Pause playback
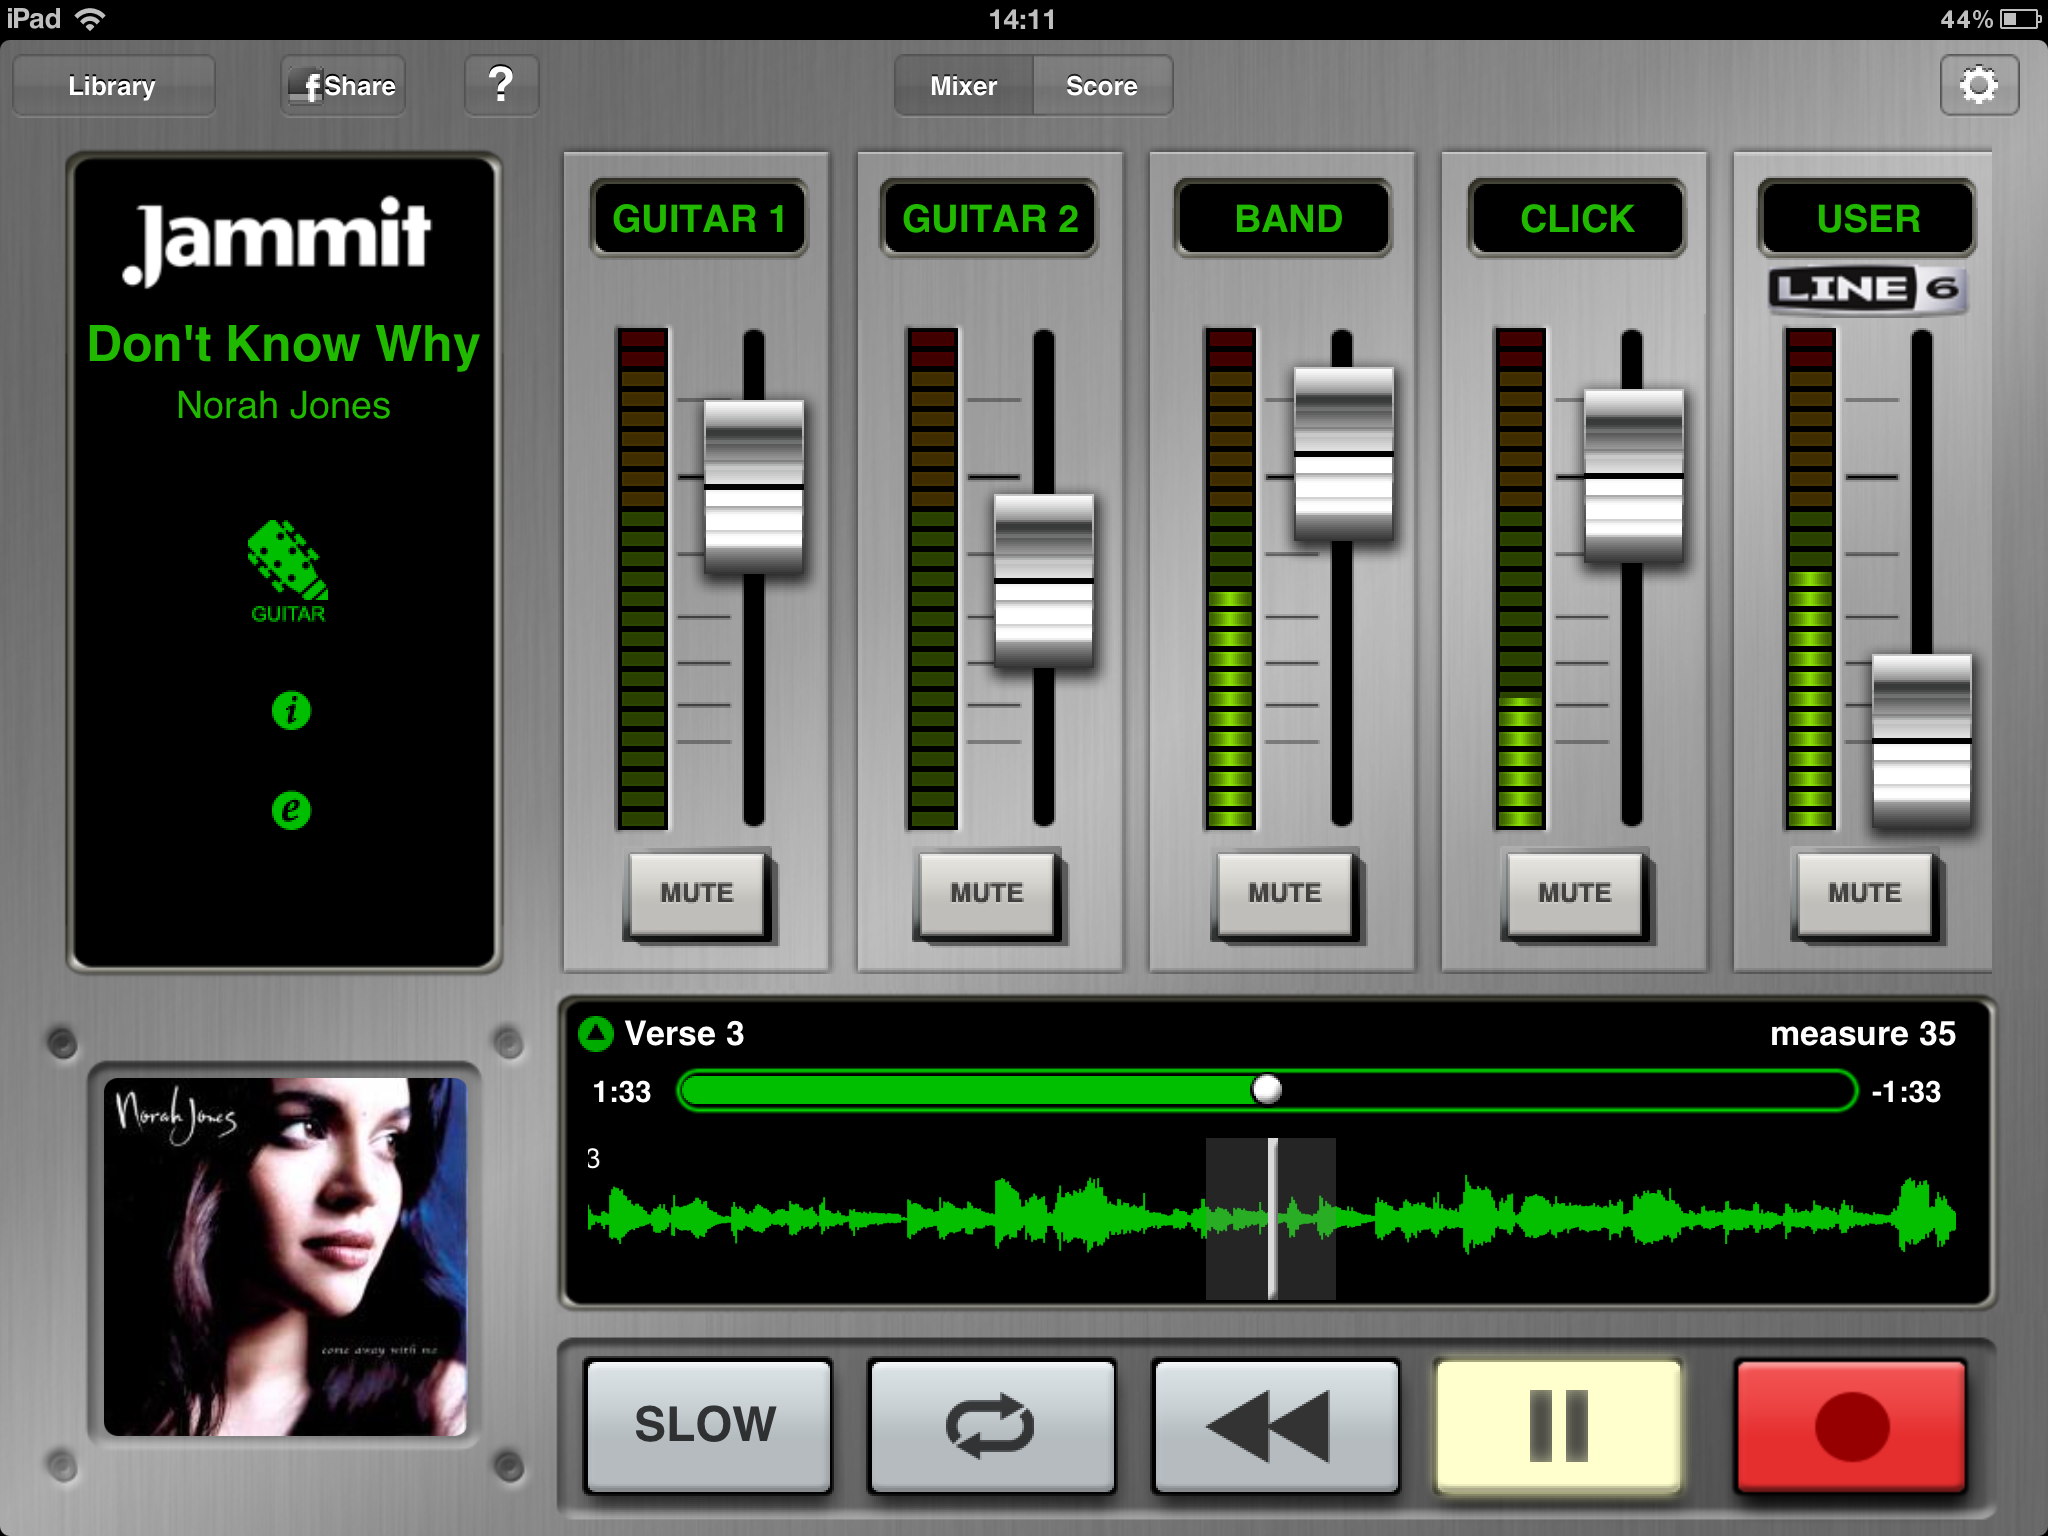The height and width of the screenshot is (1536, 2048). 1559,1425
